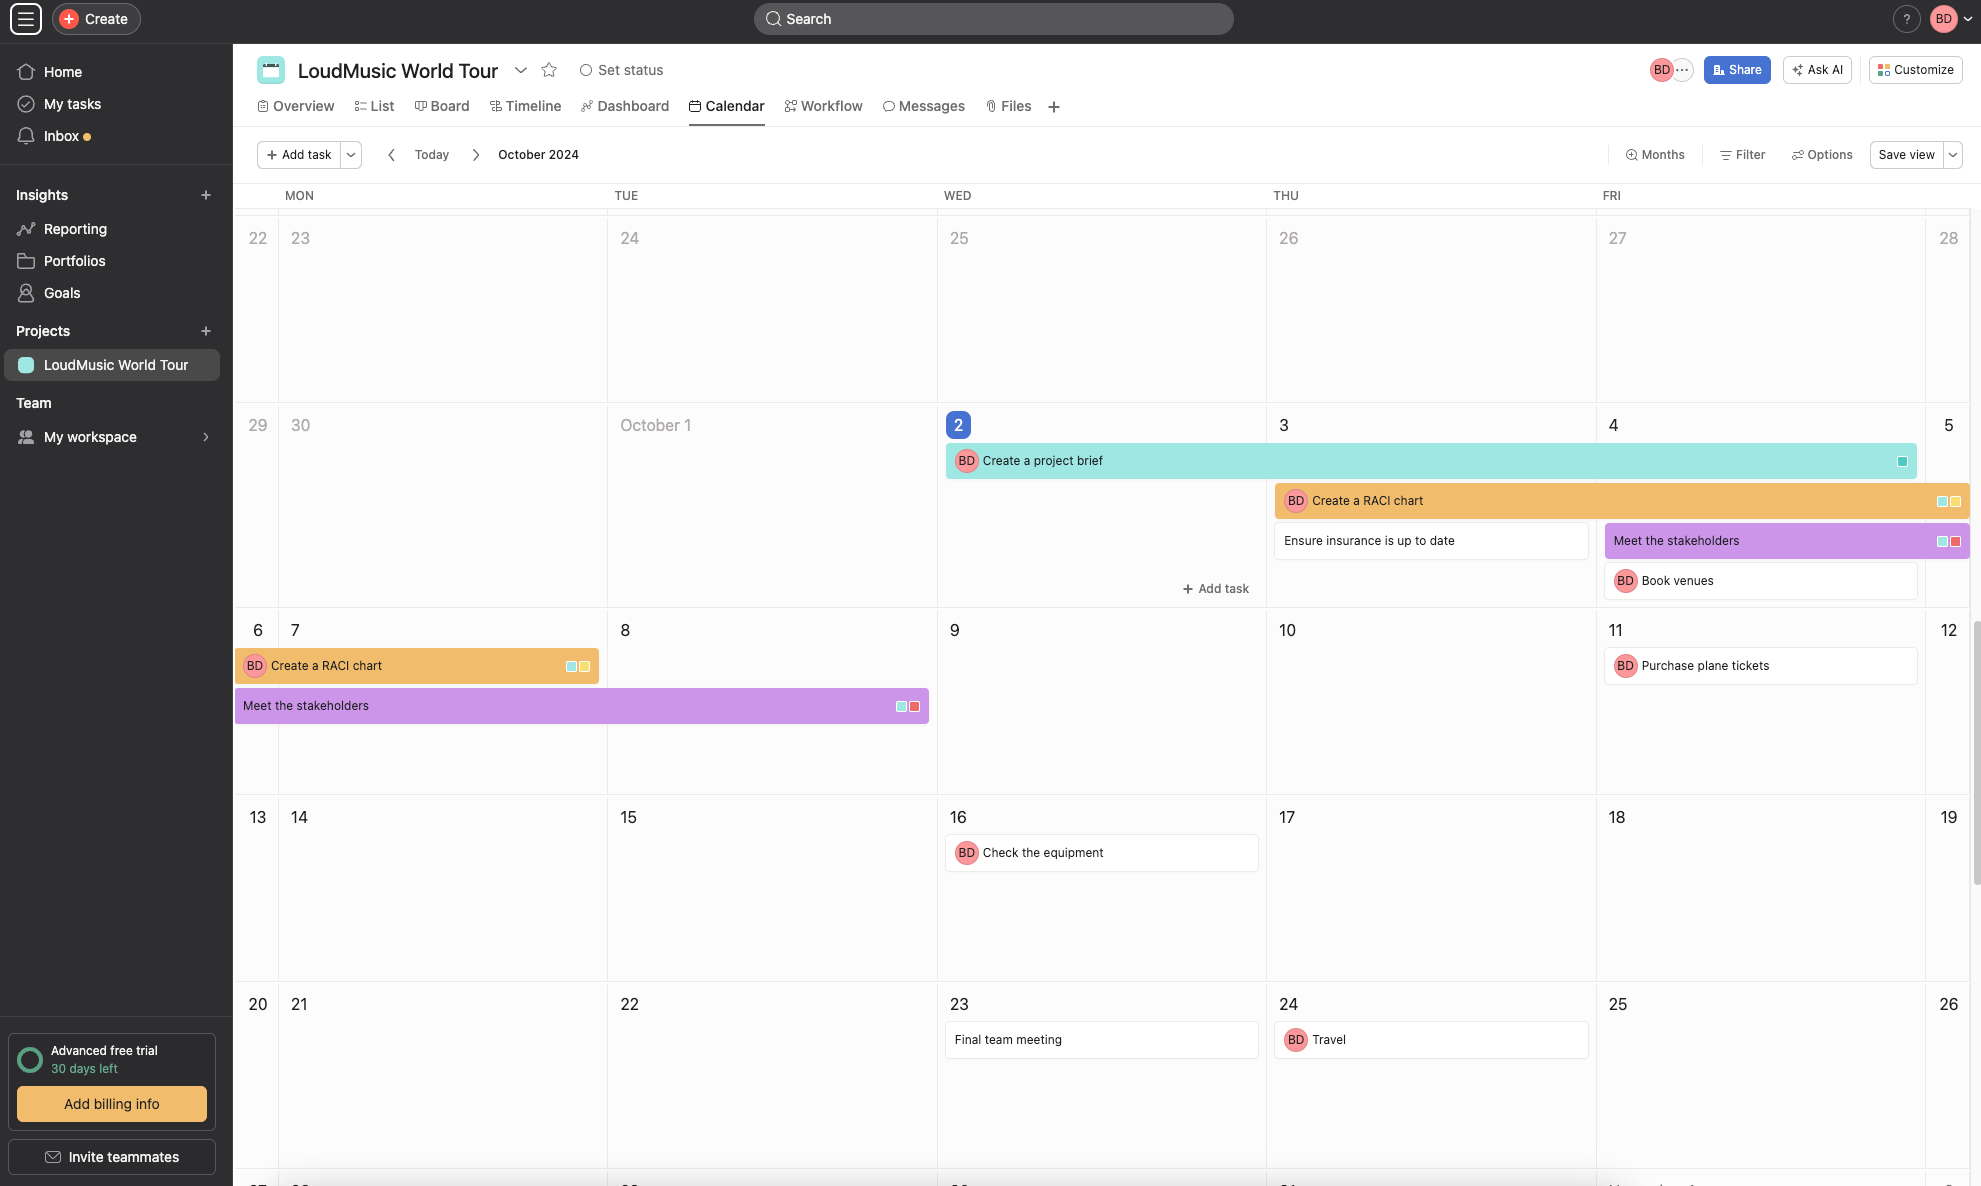Screen dimensions: 1981x1186
Task: Add a new tab with plus icon
Action: 1054,107
